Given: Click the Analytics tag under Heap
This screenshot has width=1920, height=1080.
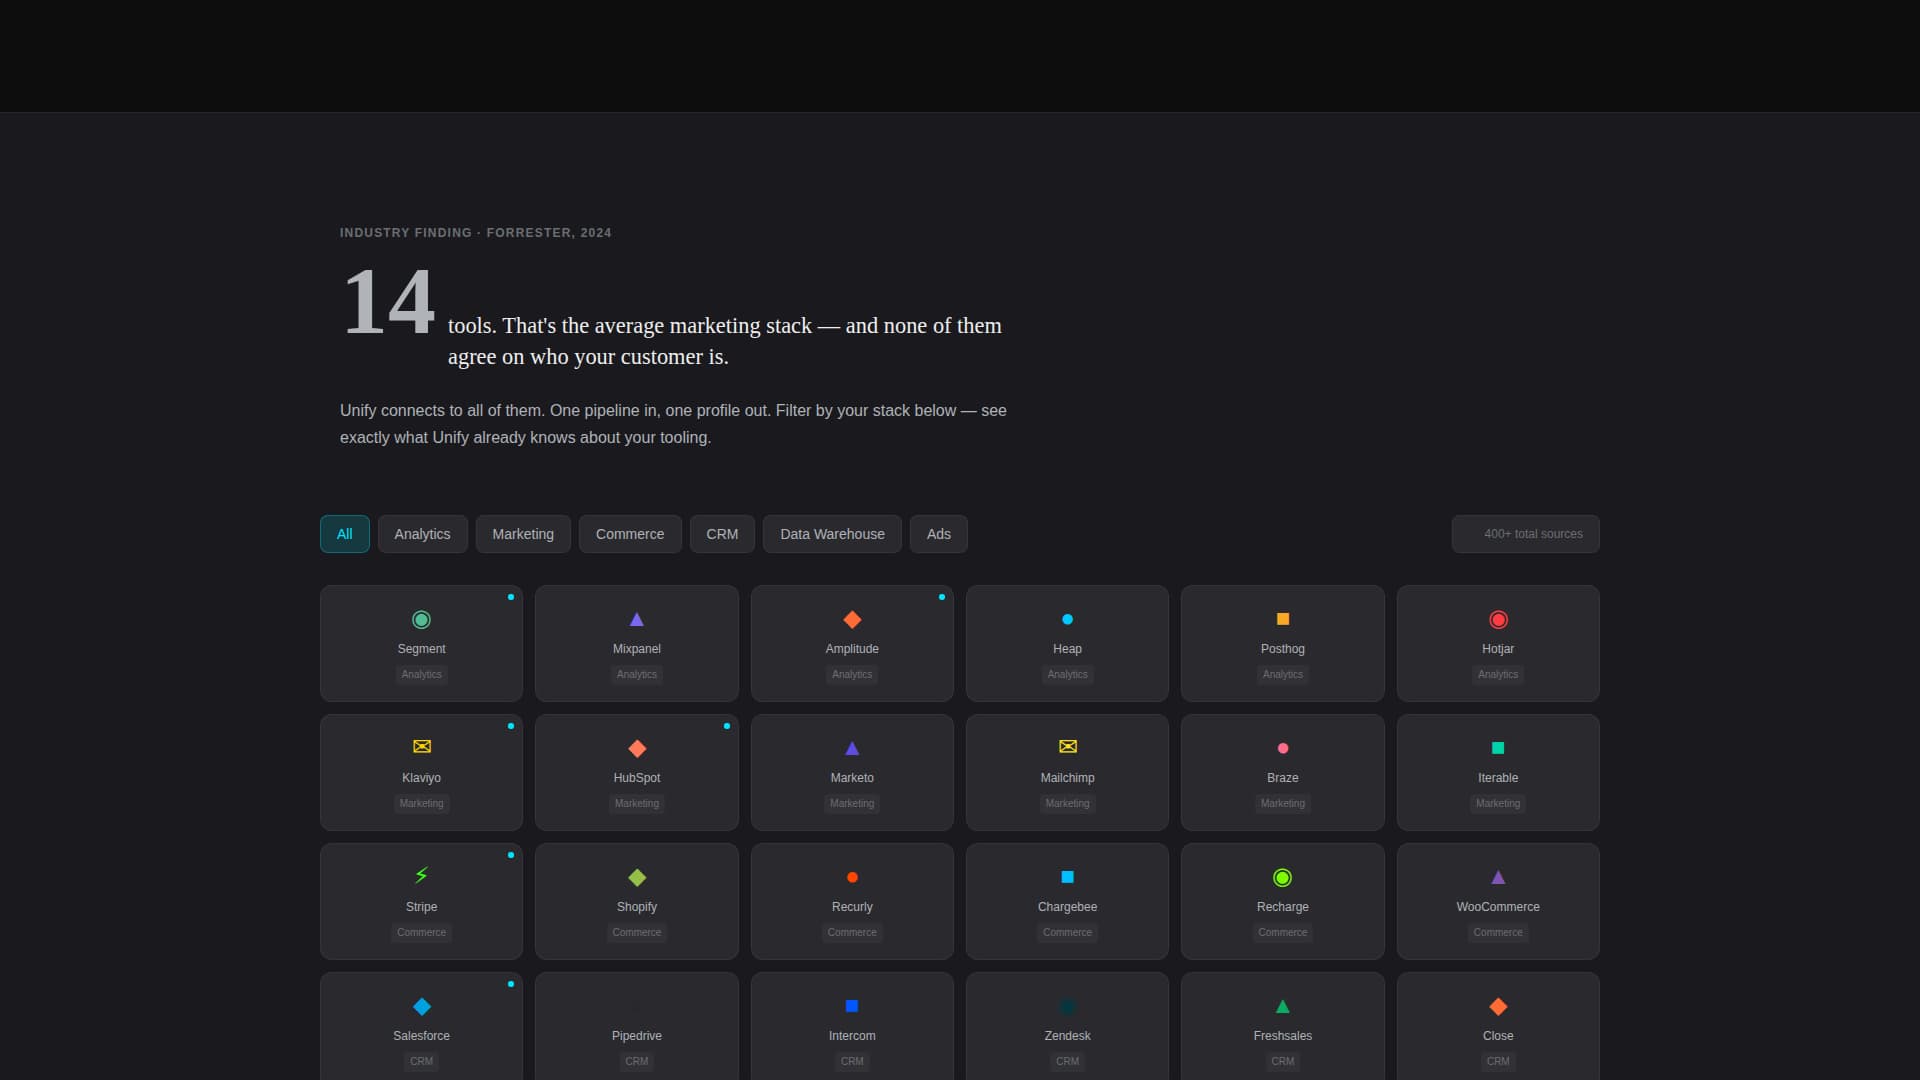Looking at the screenshot, I should [1067, 675].
